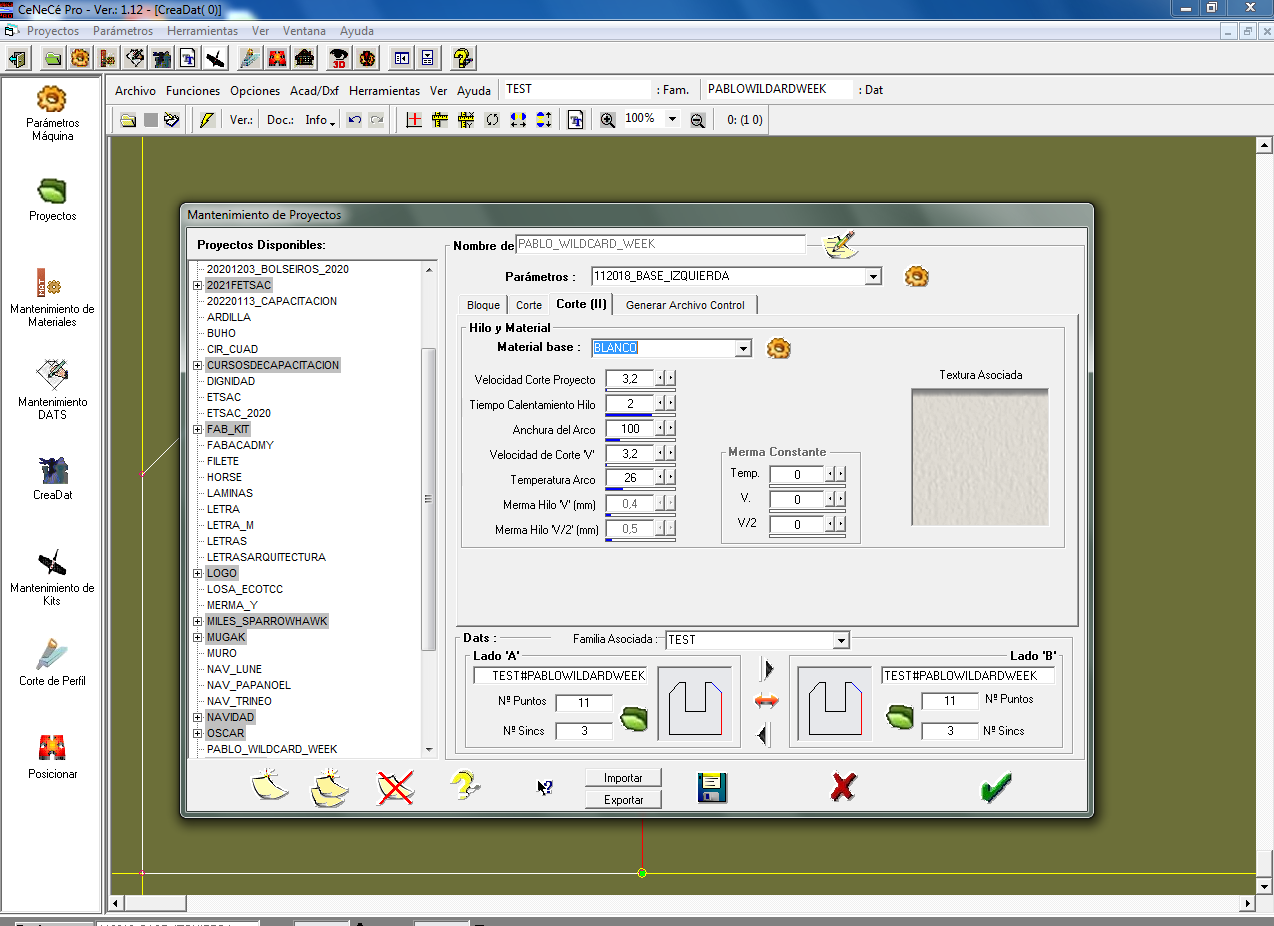Screen dimensions: 1274x926
Task: Expand the NAVIDAD tree node
Action: tap(197, 717)
